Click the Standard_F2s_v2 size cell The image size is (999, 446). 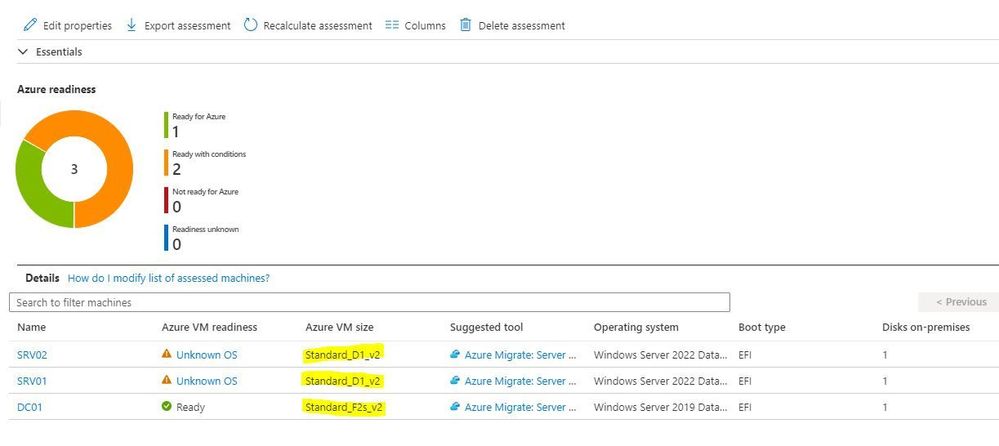(345, 407)
